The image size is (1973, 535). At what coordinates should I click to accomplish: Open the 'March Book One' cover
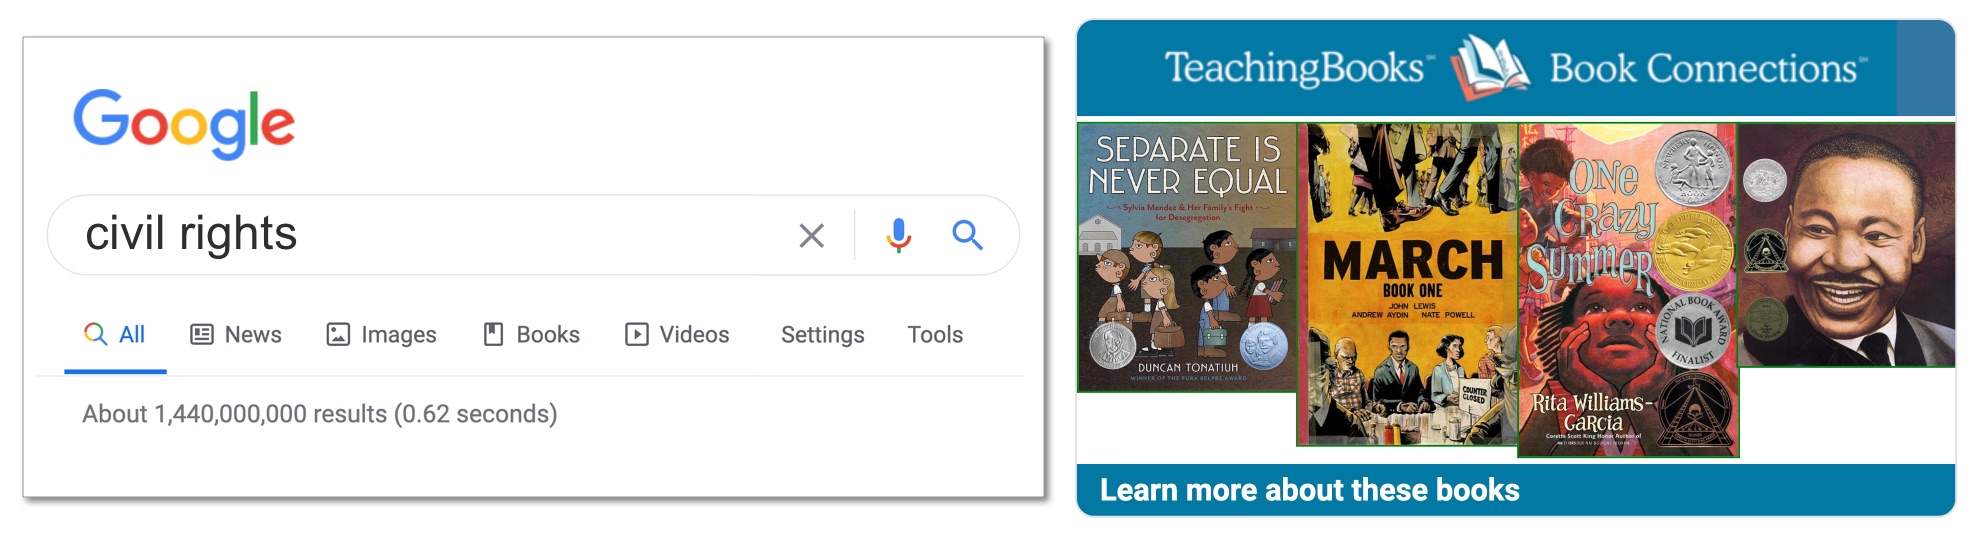pos(1407,285)
